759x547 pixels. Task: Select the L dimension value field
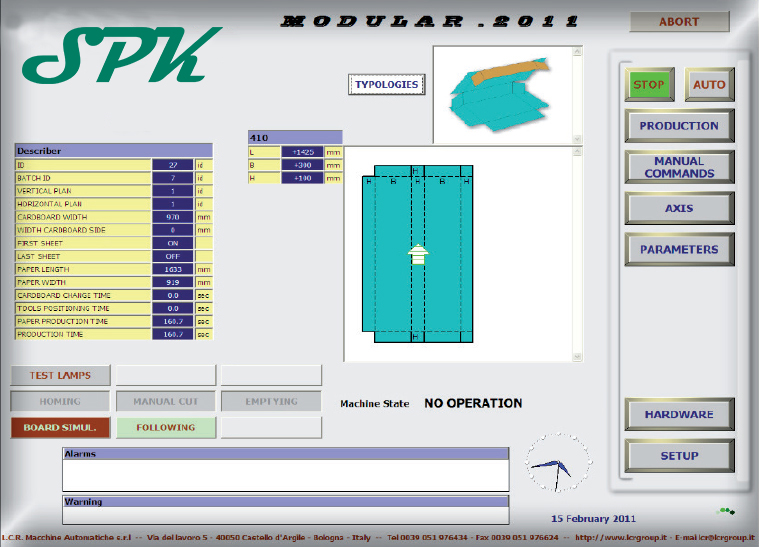point(303,151)
